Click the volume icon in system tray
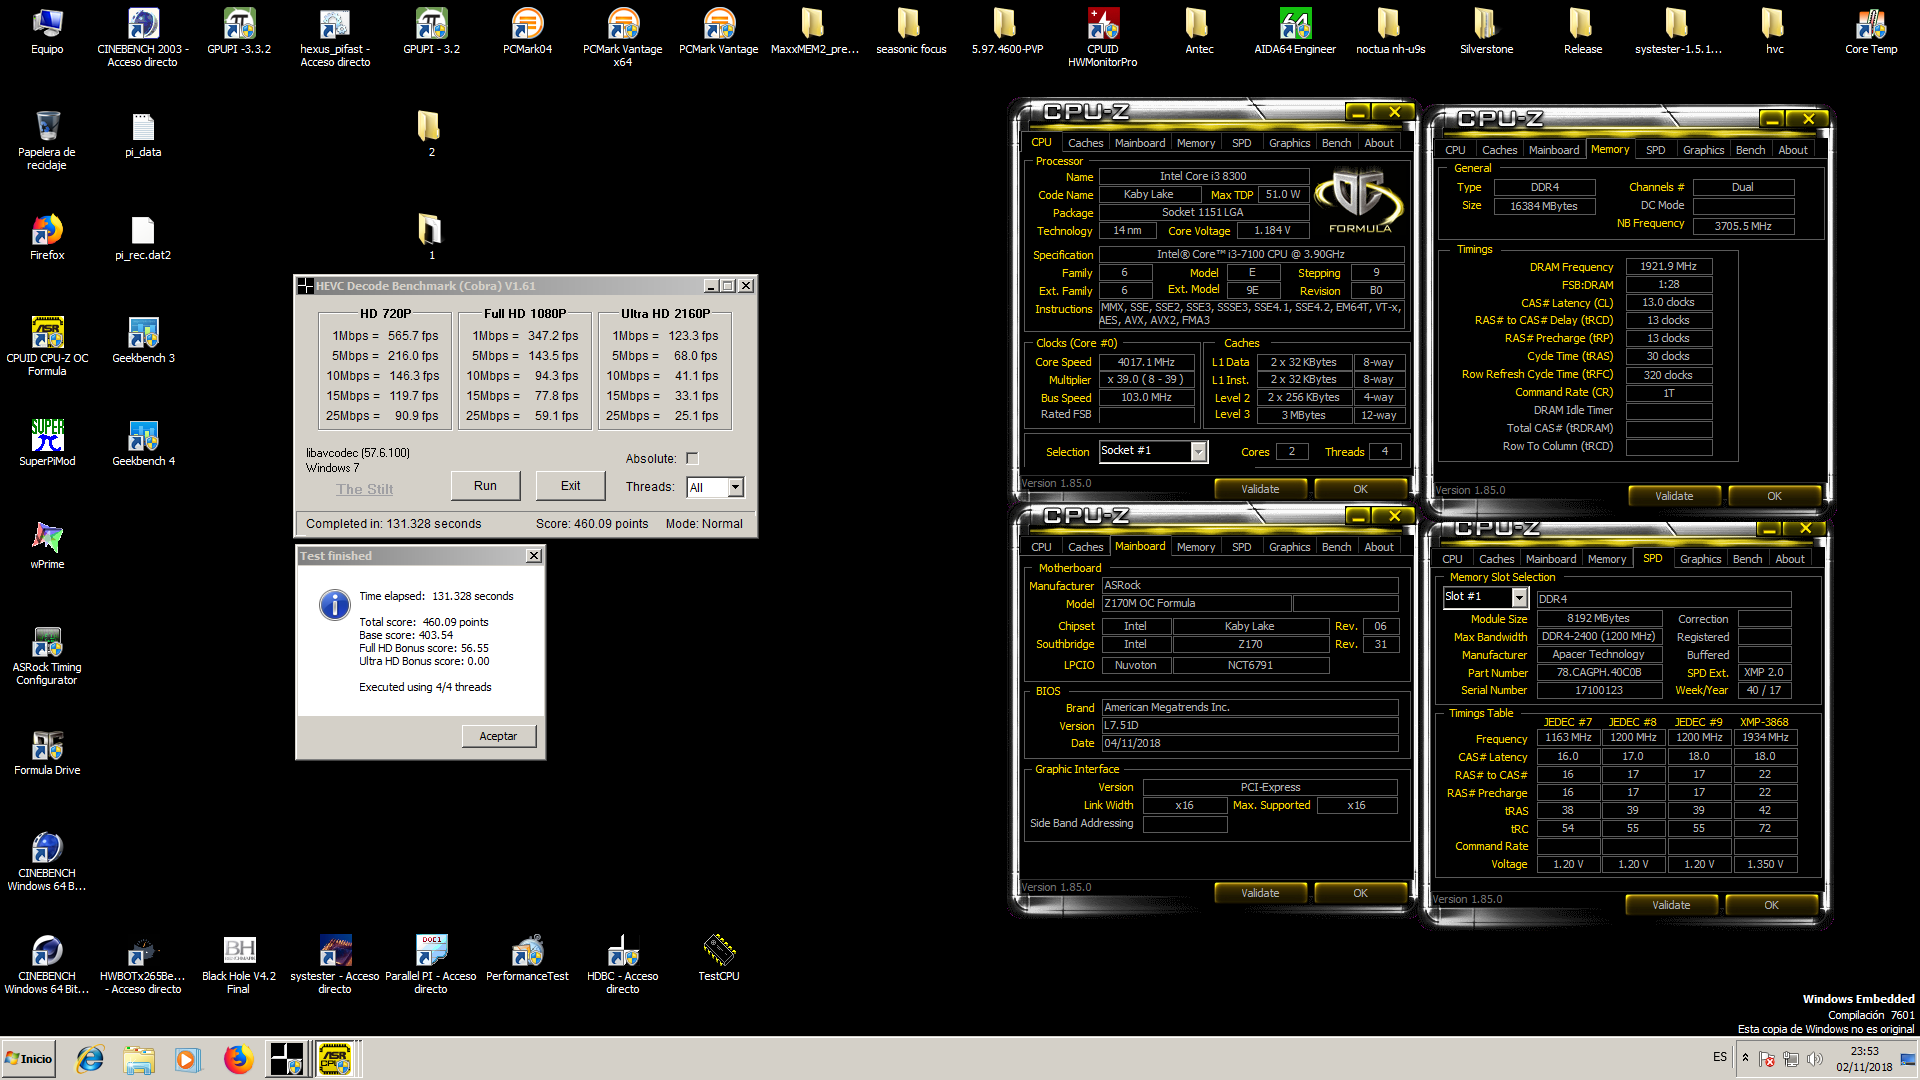Screen dimensions: 1920x1080 pyautogui.click(x=1815, y=1058)
